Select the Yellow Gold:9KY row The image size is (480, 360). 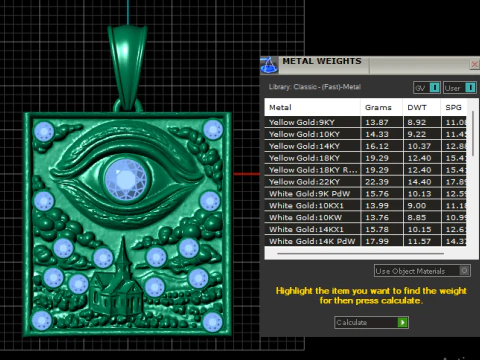pyautogui.click(x=366, y=122)
